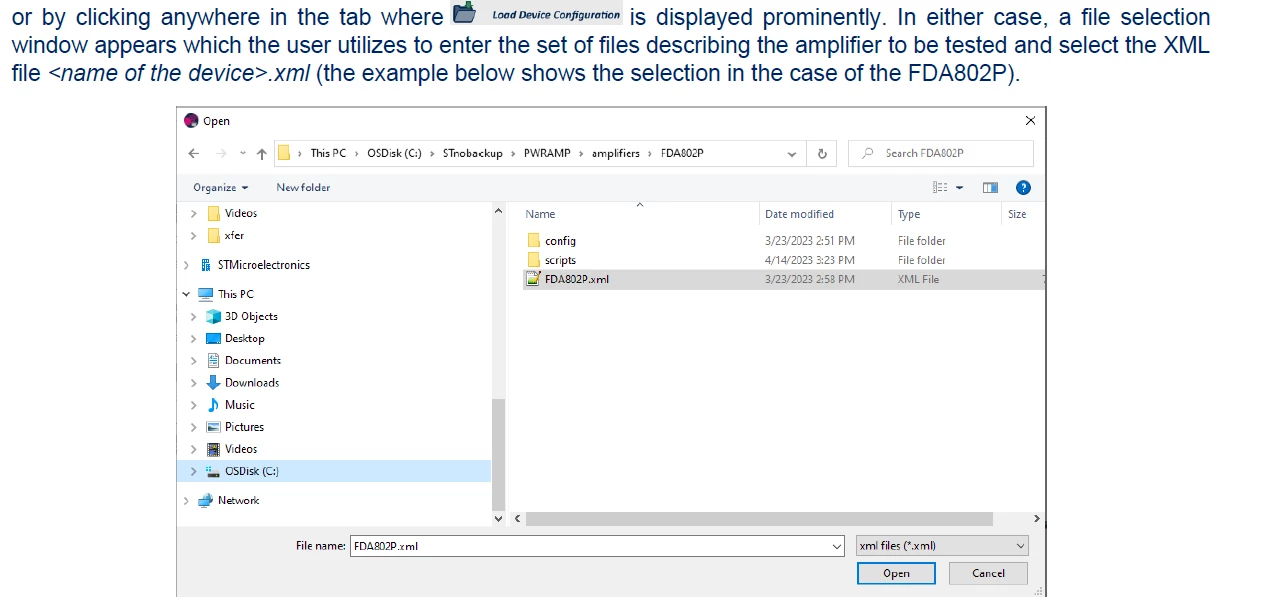Expand the STMicroelectronics node

tap(187, 265)
